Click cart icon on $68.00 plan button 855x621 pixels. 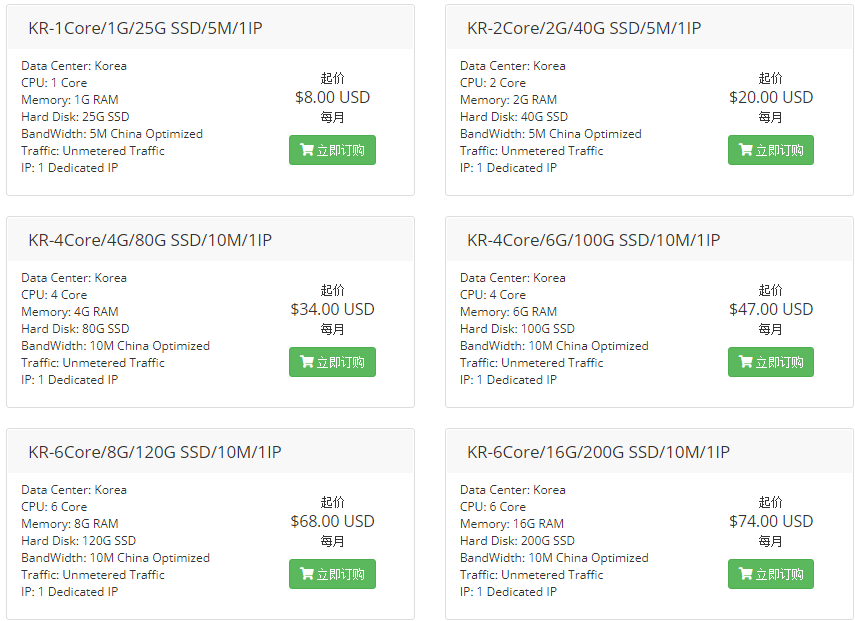click(307, 574)
